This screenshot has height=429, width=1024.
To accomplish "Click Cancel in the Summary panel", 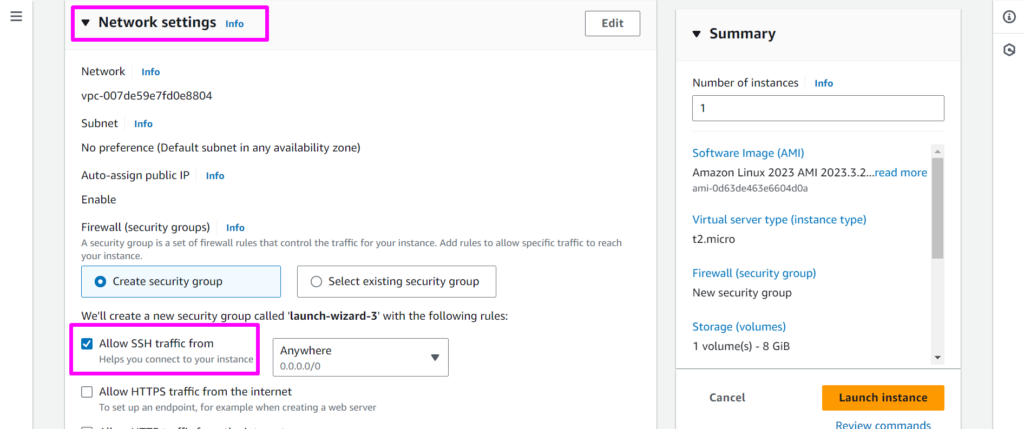I will point(727,397).
